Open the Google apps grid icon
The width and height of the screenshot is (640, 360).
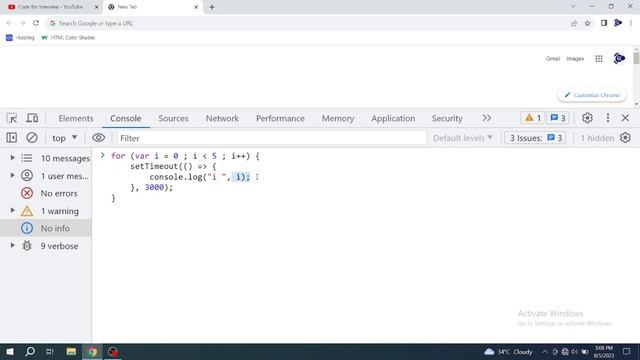(x=599, y=59)
